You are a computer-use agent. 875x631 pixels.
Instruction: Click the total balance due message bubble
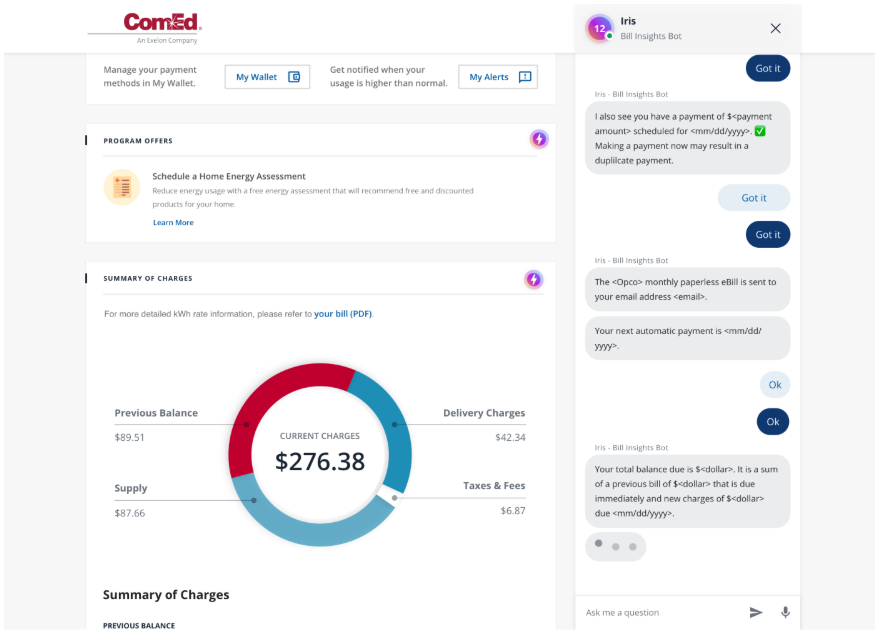coord(688,491)
